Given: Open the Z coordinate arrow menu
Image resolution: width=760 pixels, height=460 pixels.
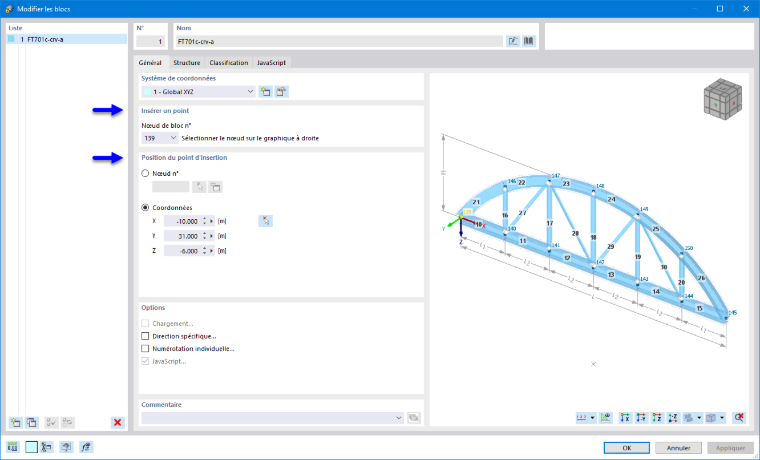Looking at the screenshot, I should (x=211, y=251).
